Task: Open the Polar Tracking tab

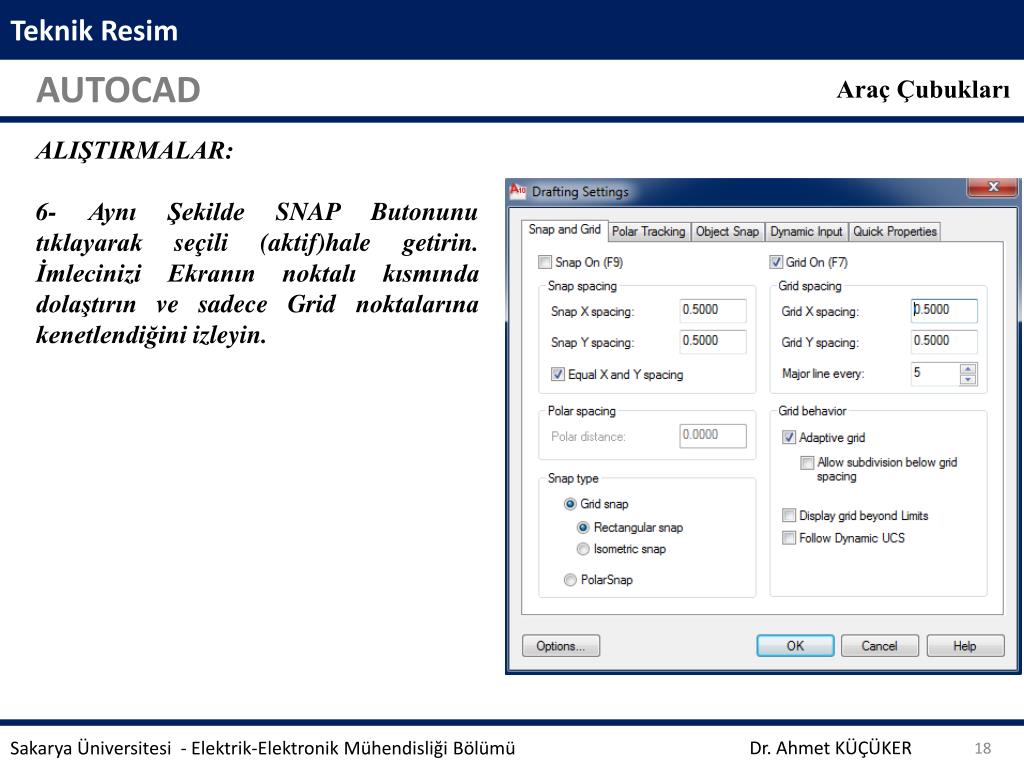Action: (x=648, y=231)
